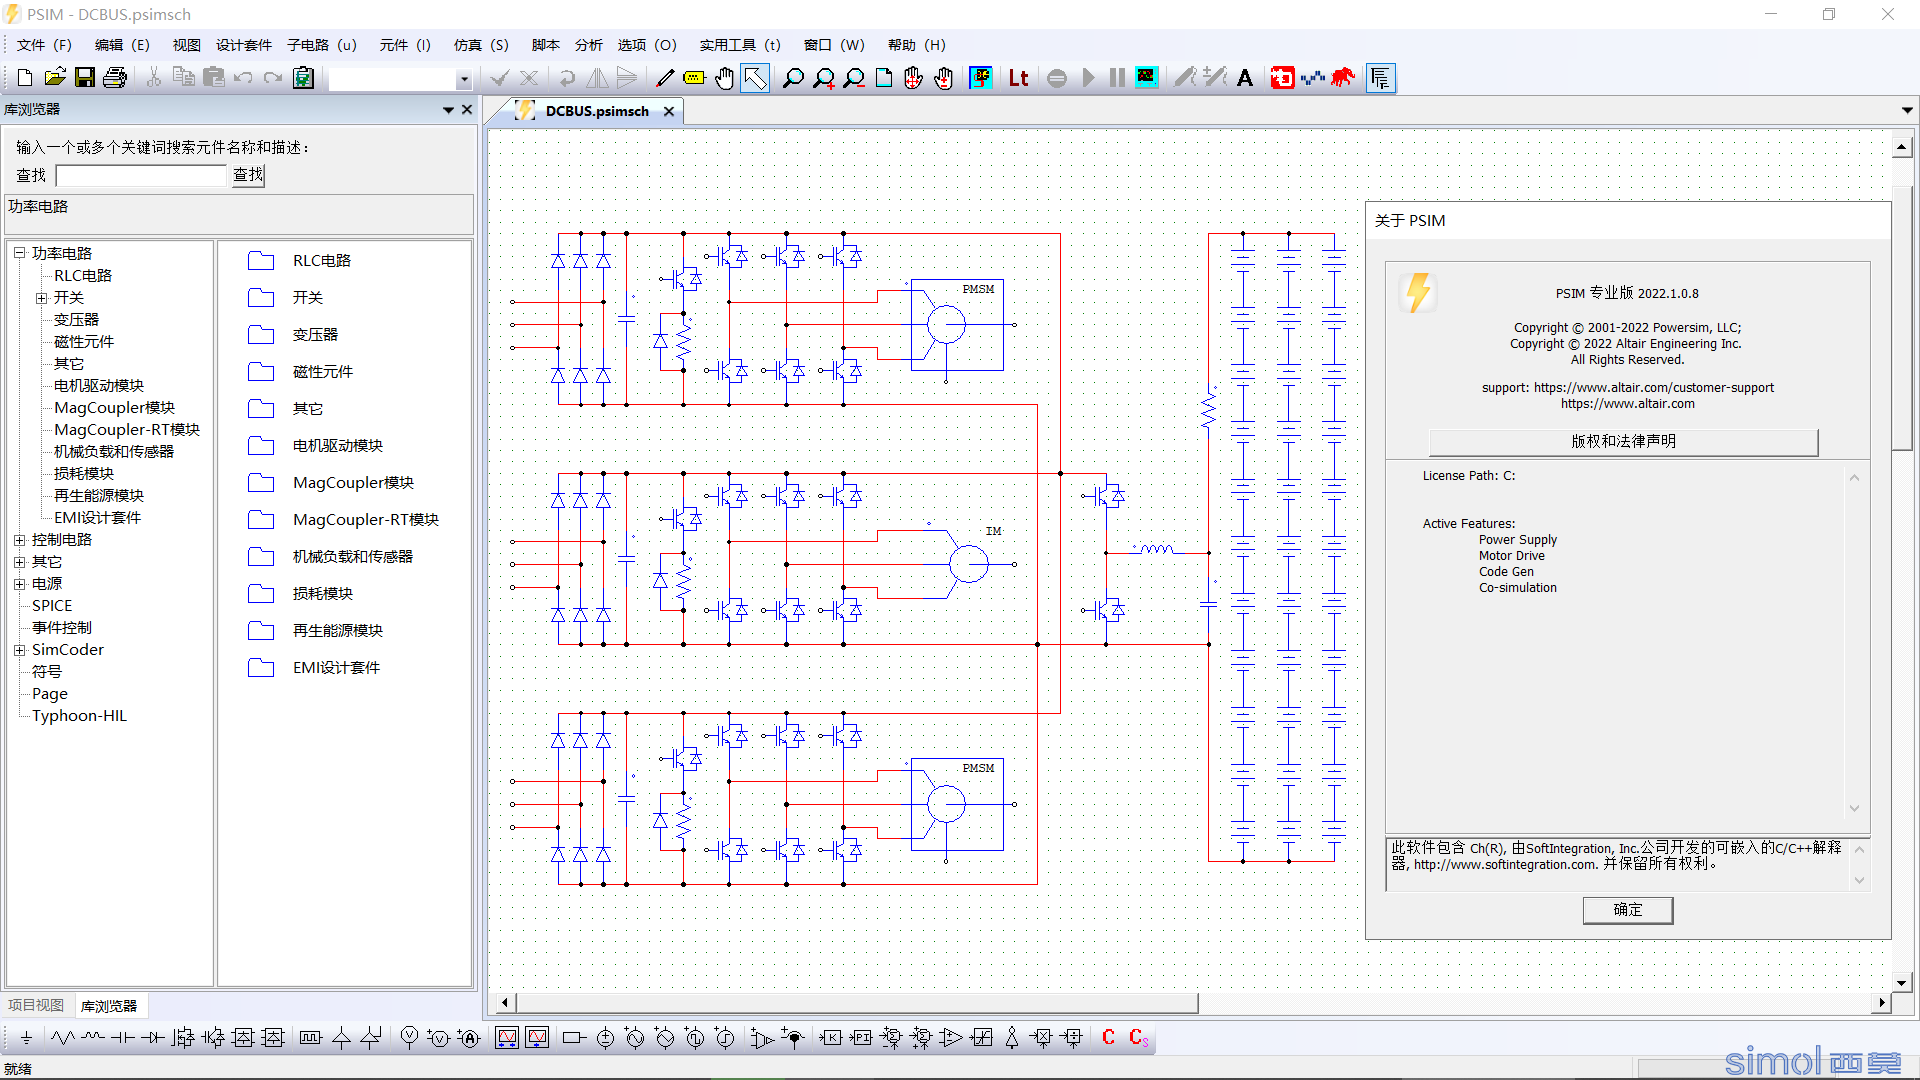Place a capacitor from the element toolbar
Image resolution: width=1920 pixels, height=1080 pixels.
pos(122,1038)
